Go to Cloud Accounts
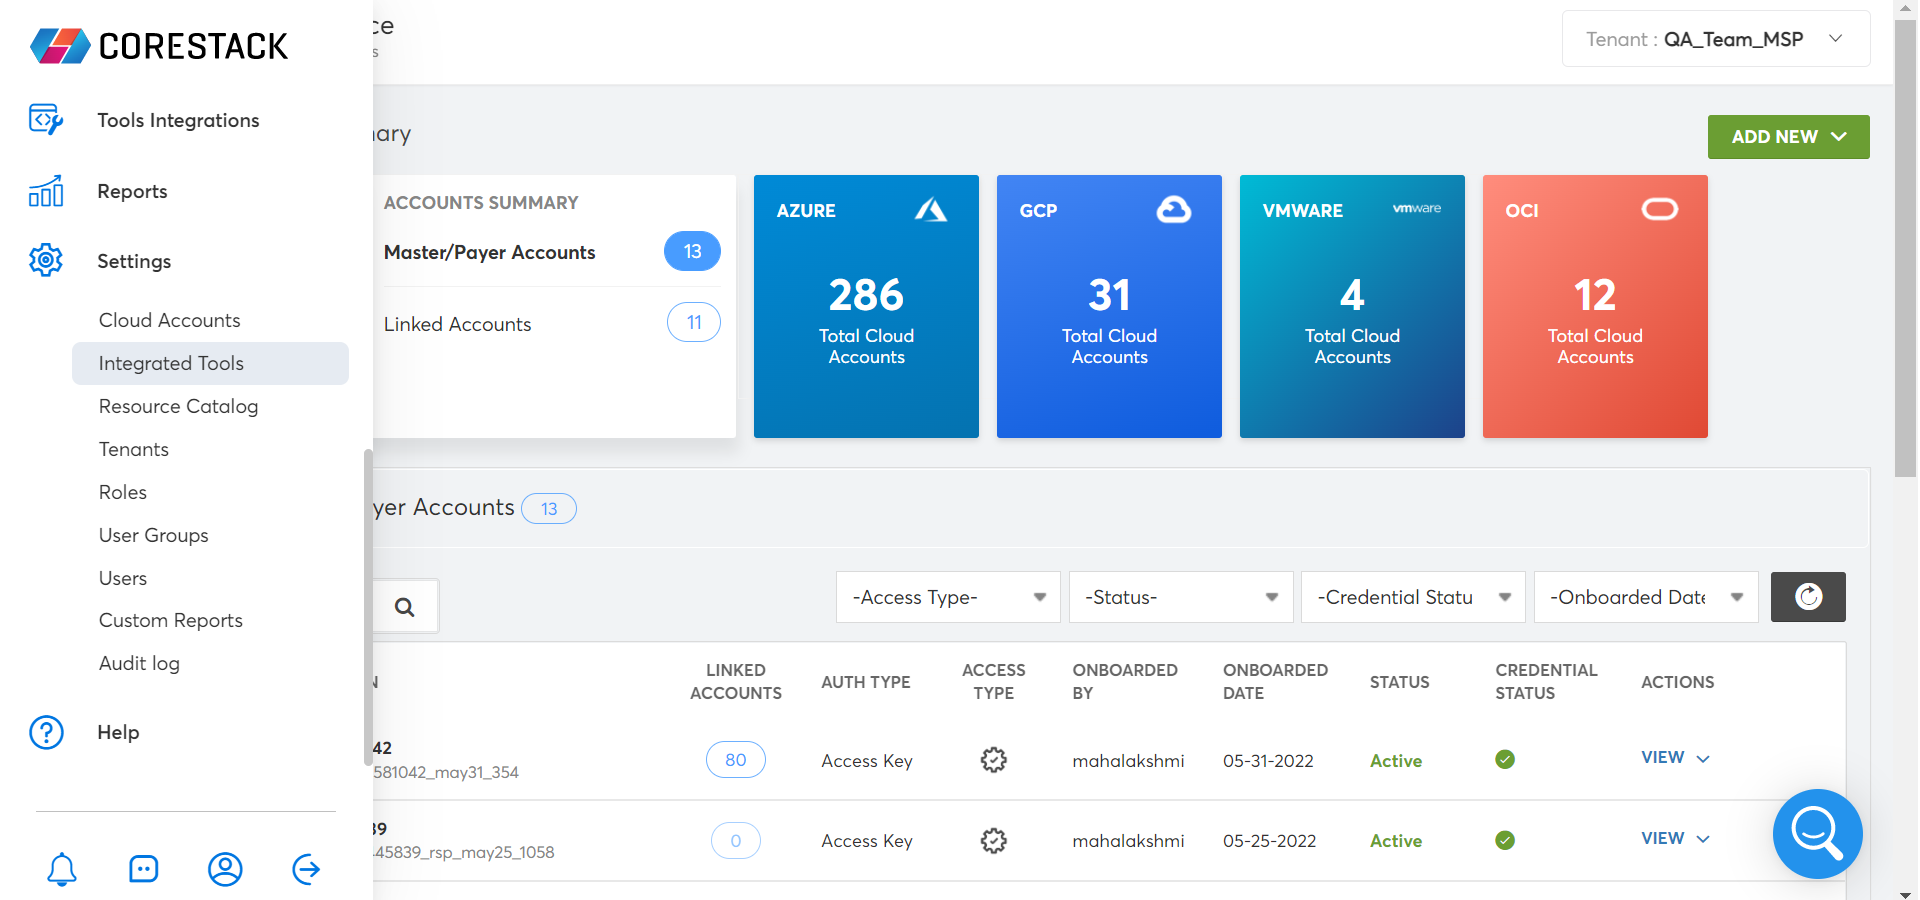The image size is (1920, 900). click(170, 320)
